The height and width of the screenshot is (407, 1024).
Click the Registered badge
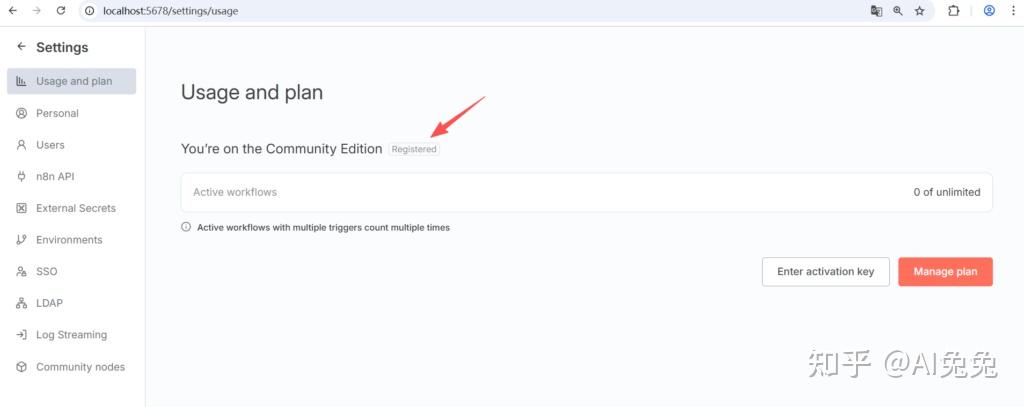point(414,149)
